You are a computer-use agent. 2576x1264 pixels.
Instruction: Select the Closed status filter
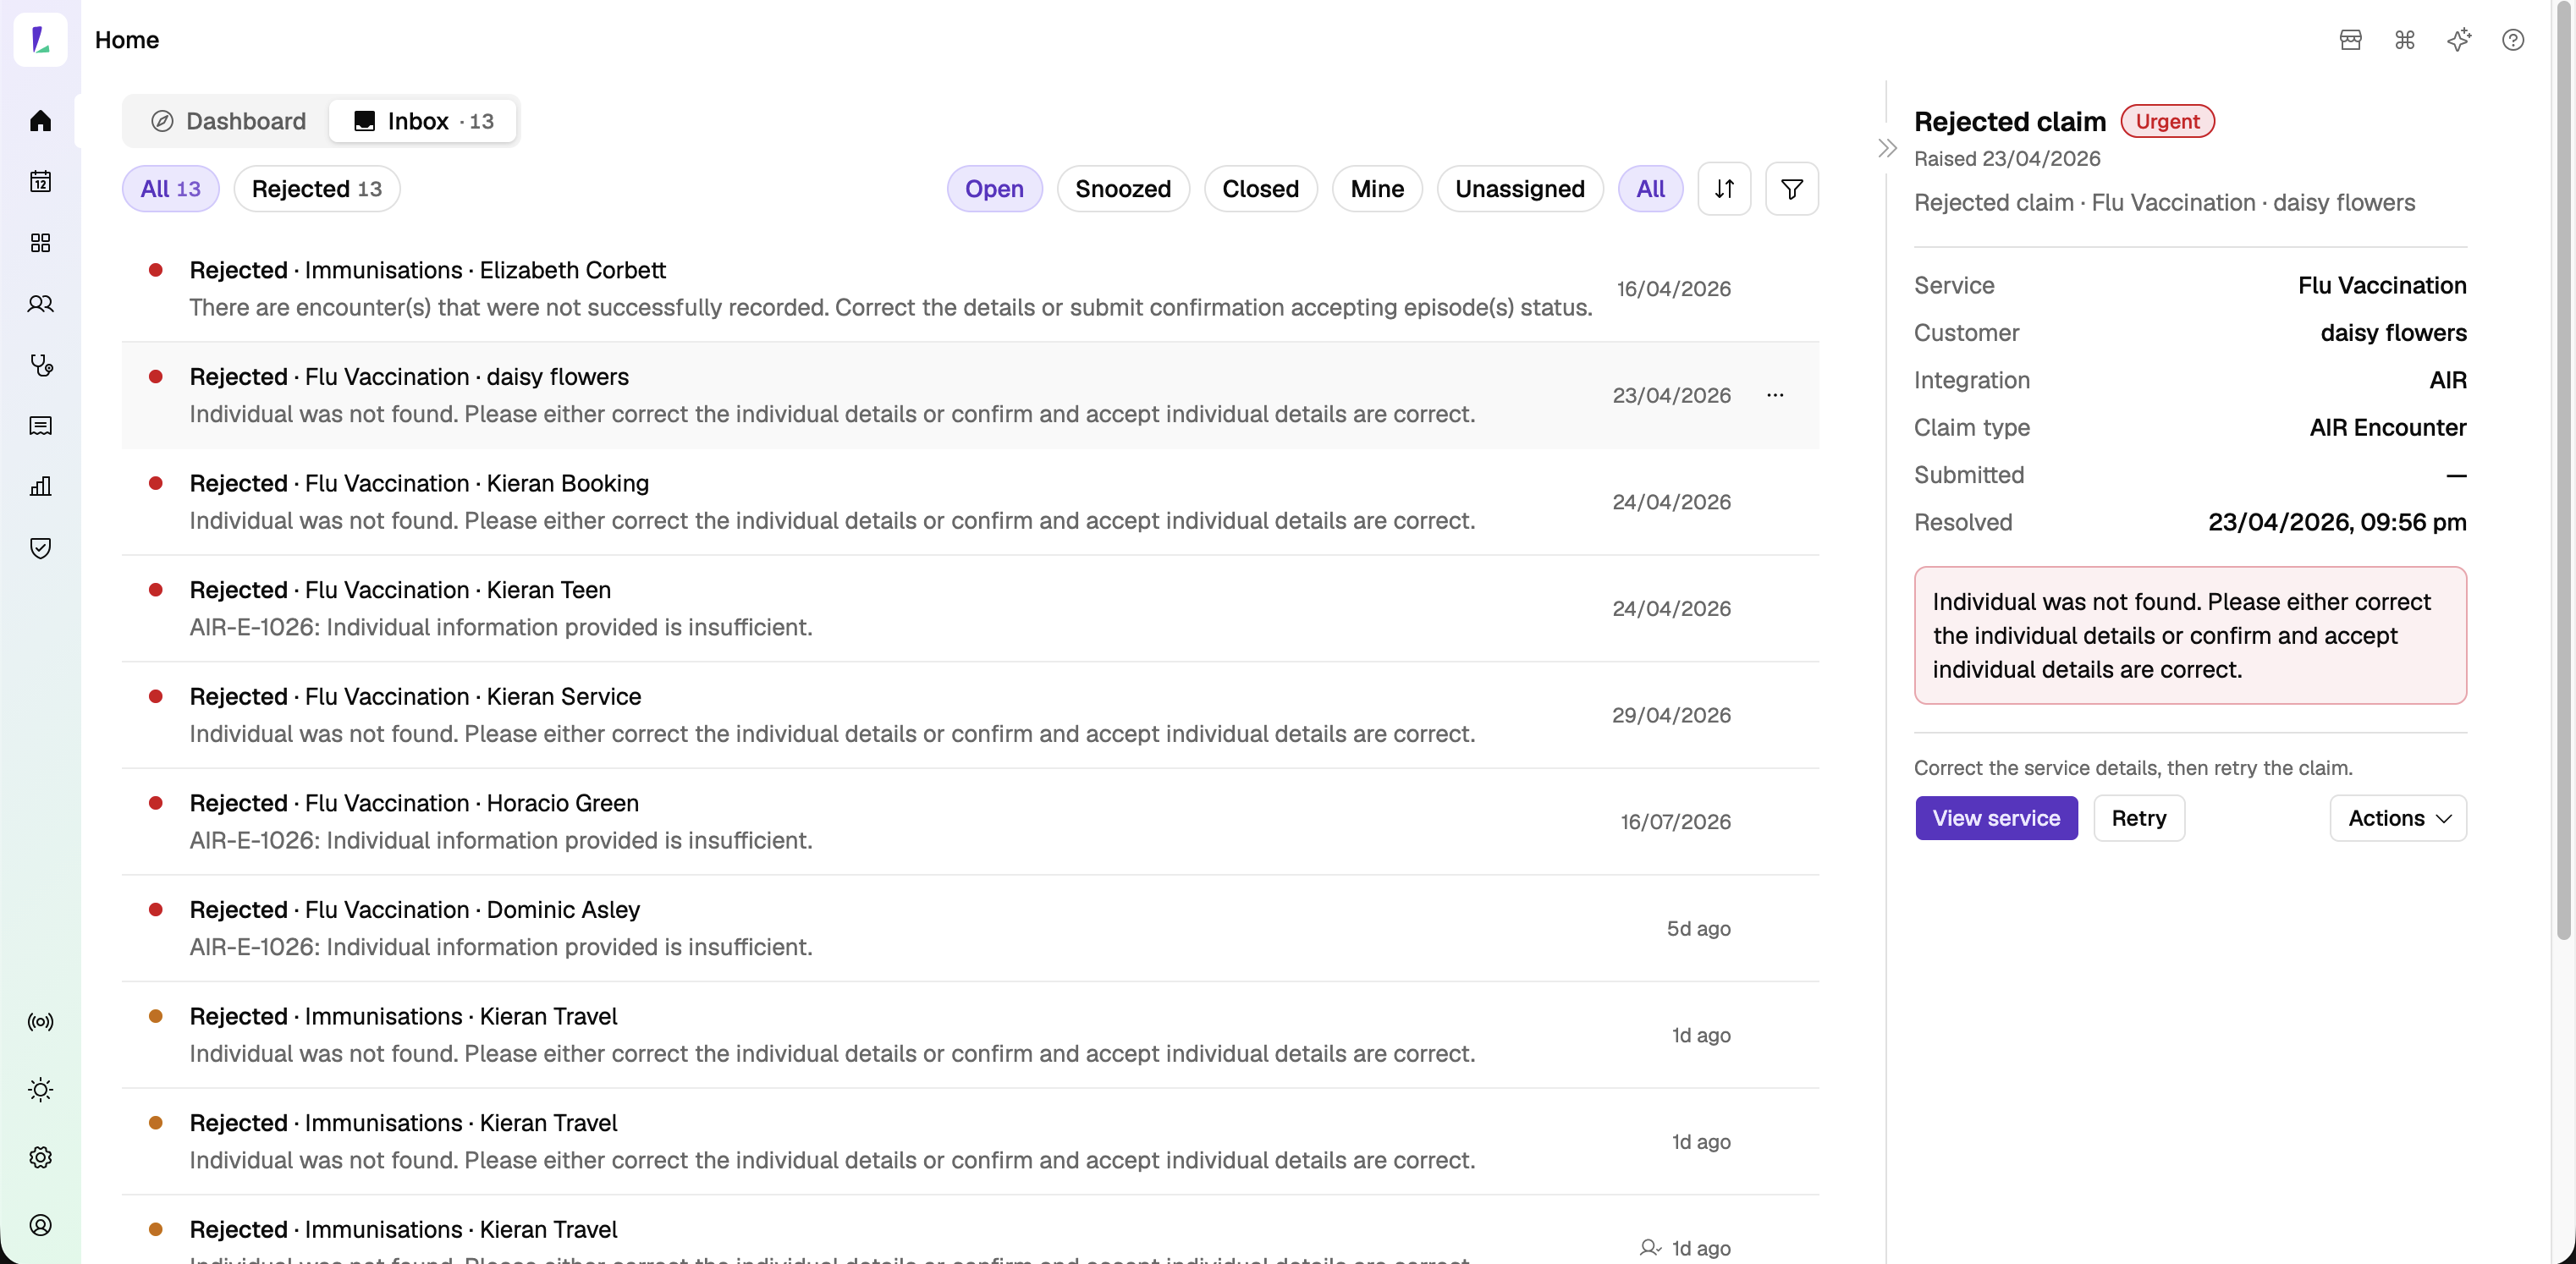pos(1260,189)
